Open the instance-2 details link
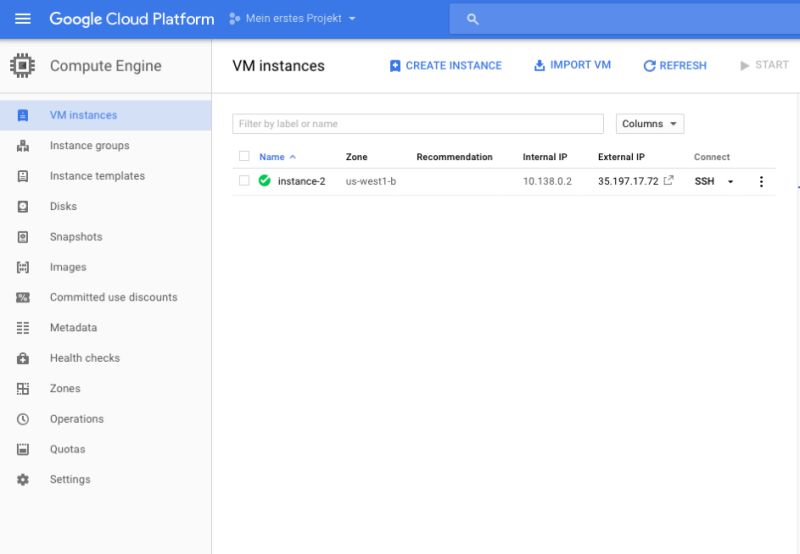The height and width of the screenshot is (554, 800). click(x=302, y=181)
